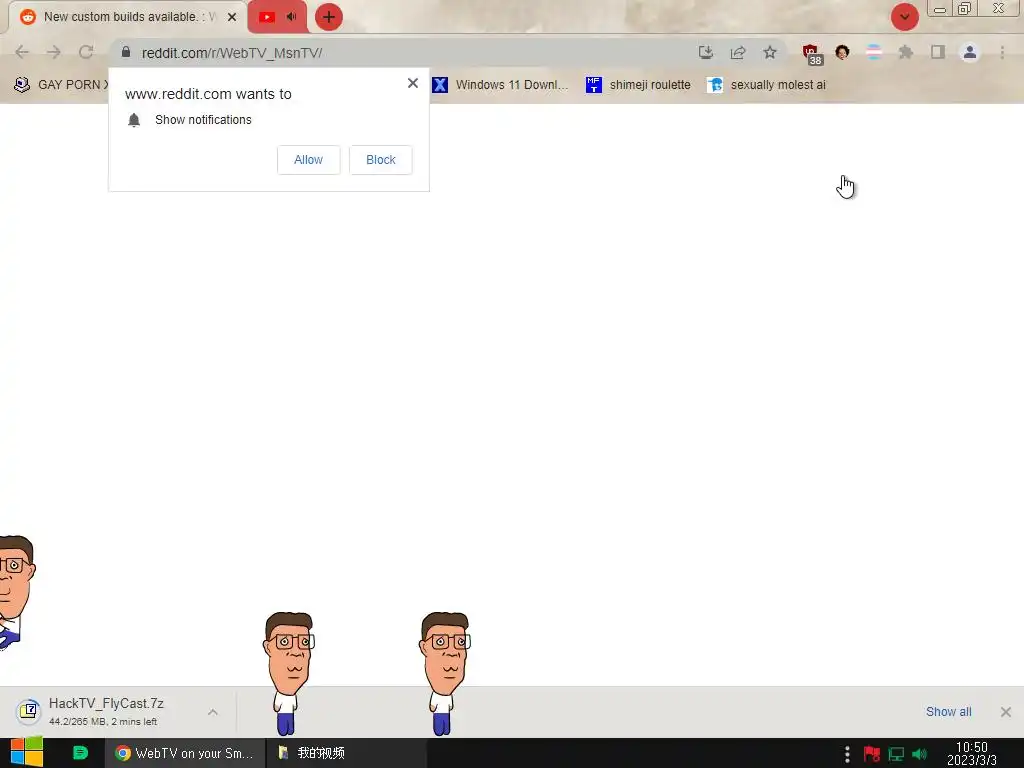Go forward to next page
This screenshot has width=1024, height=768.
(x=54, y=52)
